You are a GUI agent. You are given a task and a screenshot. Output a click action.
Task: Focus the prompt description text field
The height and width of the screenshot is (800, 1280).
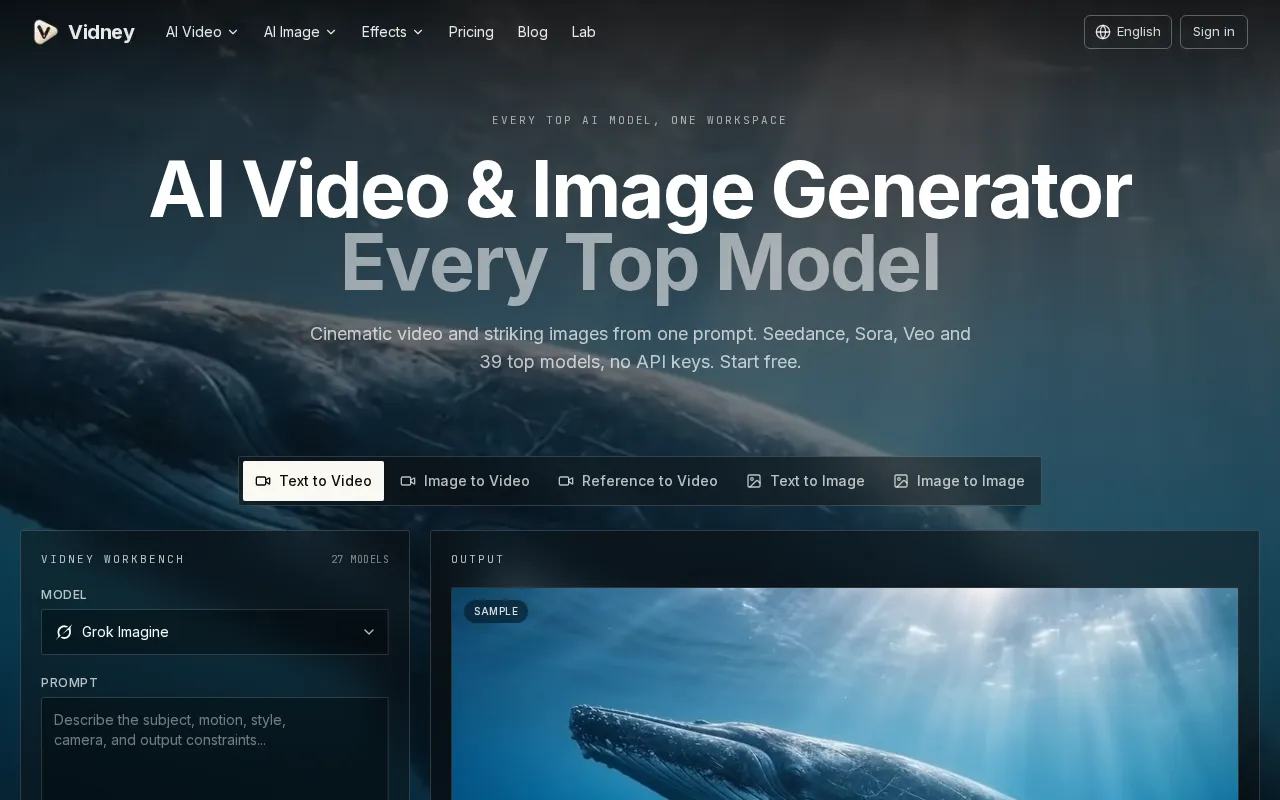pyautogui.click(x=215, y=748)
